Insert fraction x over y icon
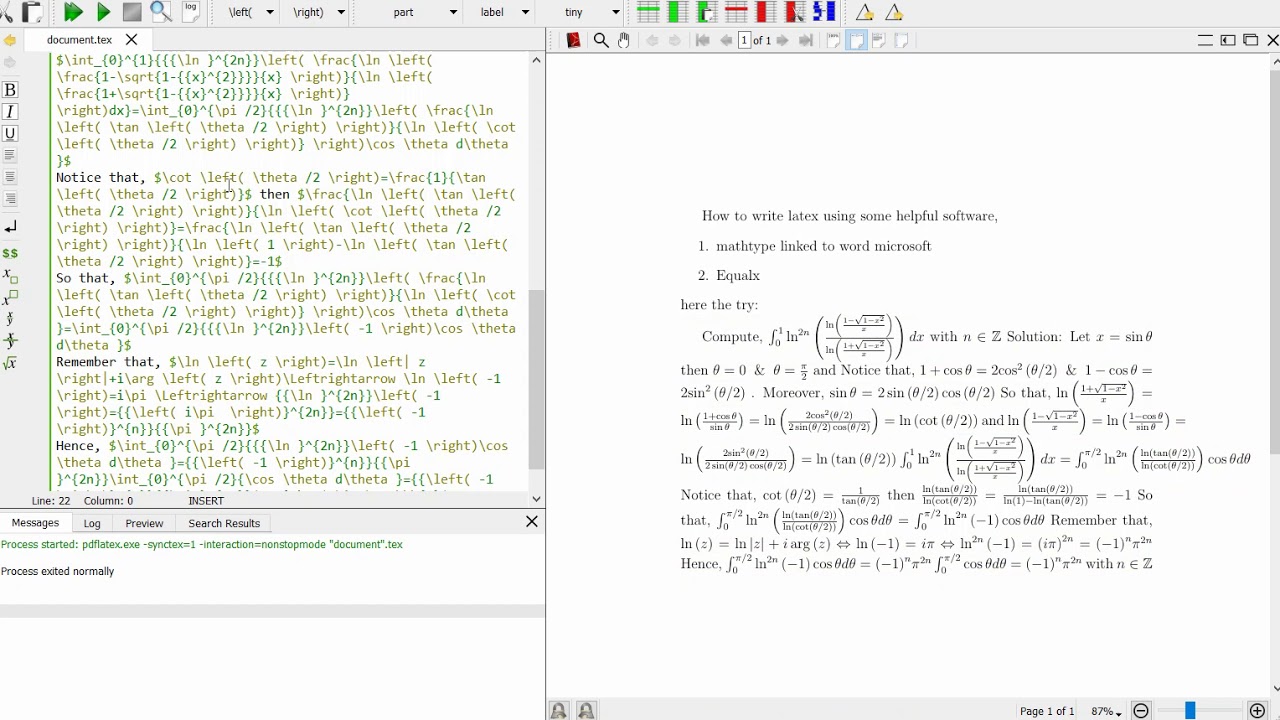Viewport: 1280px width, 720px height. 10,319
